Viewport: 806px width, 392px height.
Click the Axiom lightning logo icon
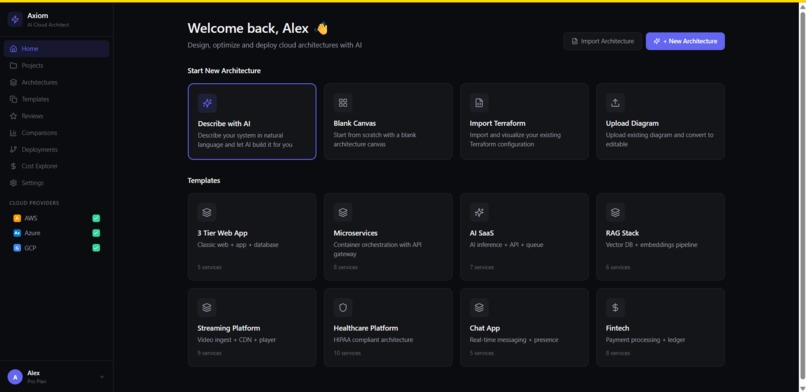click(x=15, y=20)
